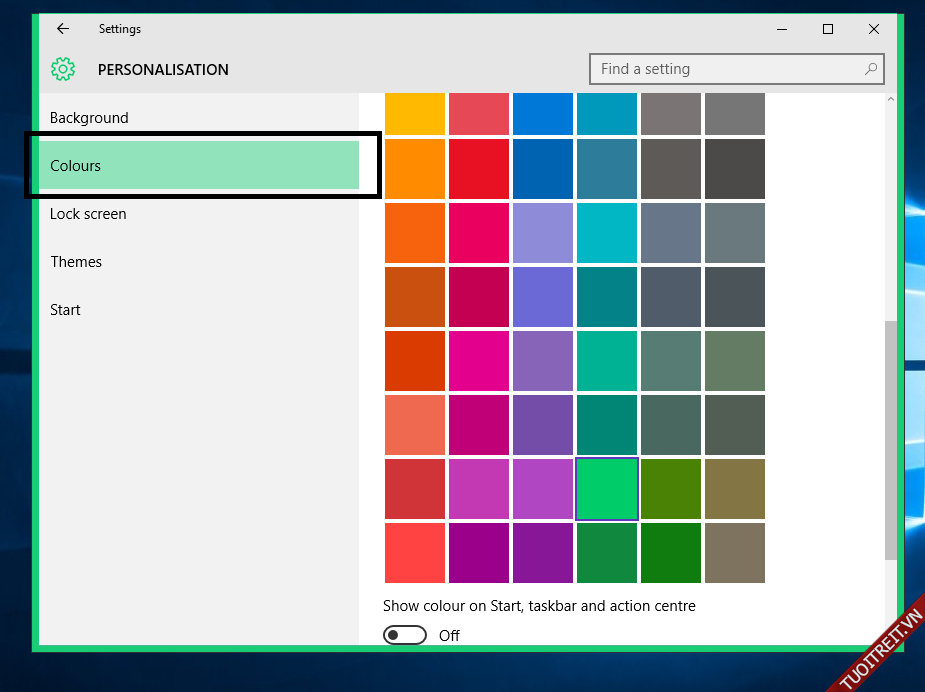The image size is (925, 692).
Task: Choose the yellow accent colour swatch
Action: pos(415,113)
